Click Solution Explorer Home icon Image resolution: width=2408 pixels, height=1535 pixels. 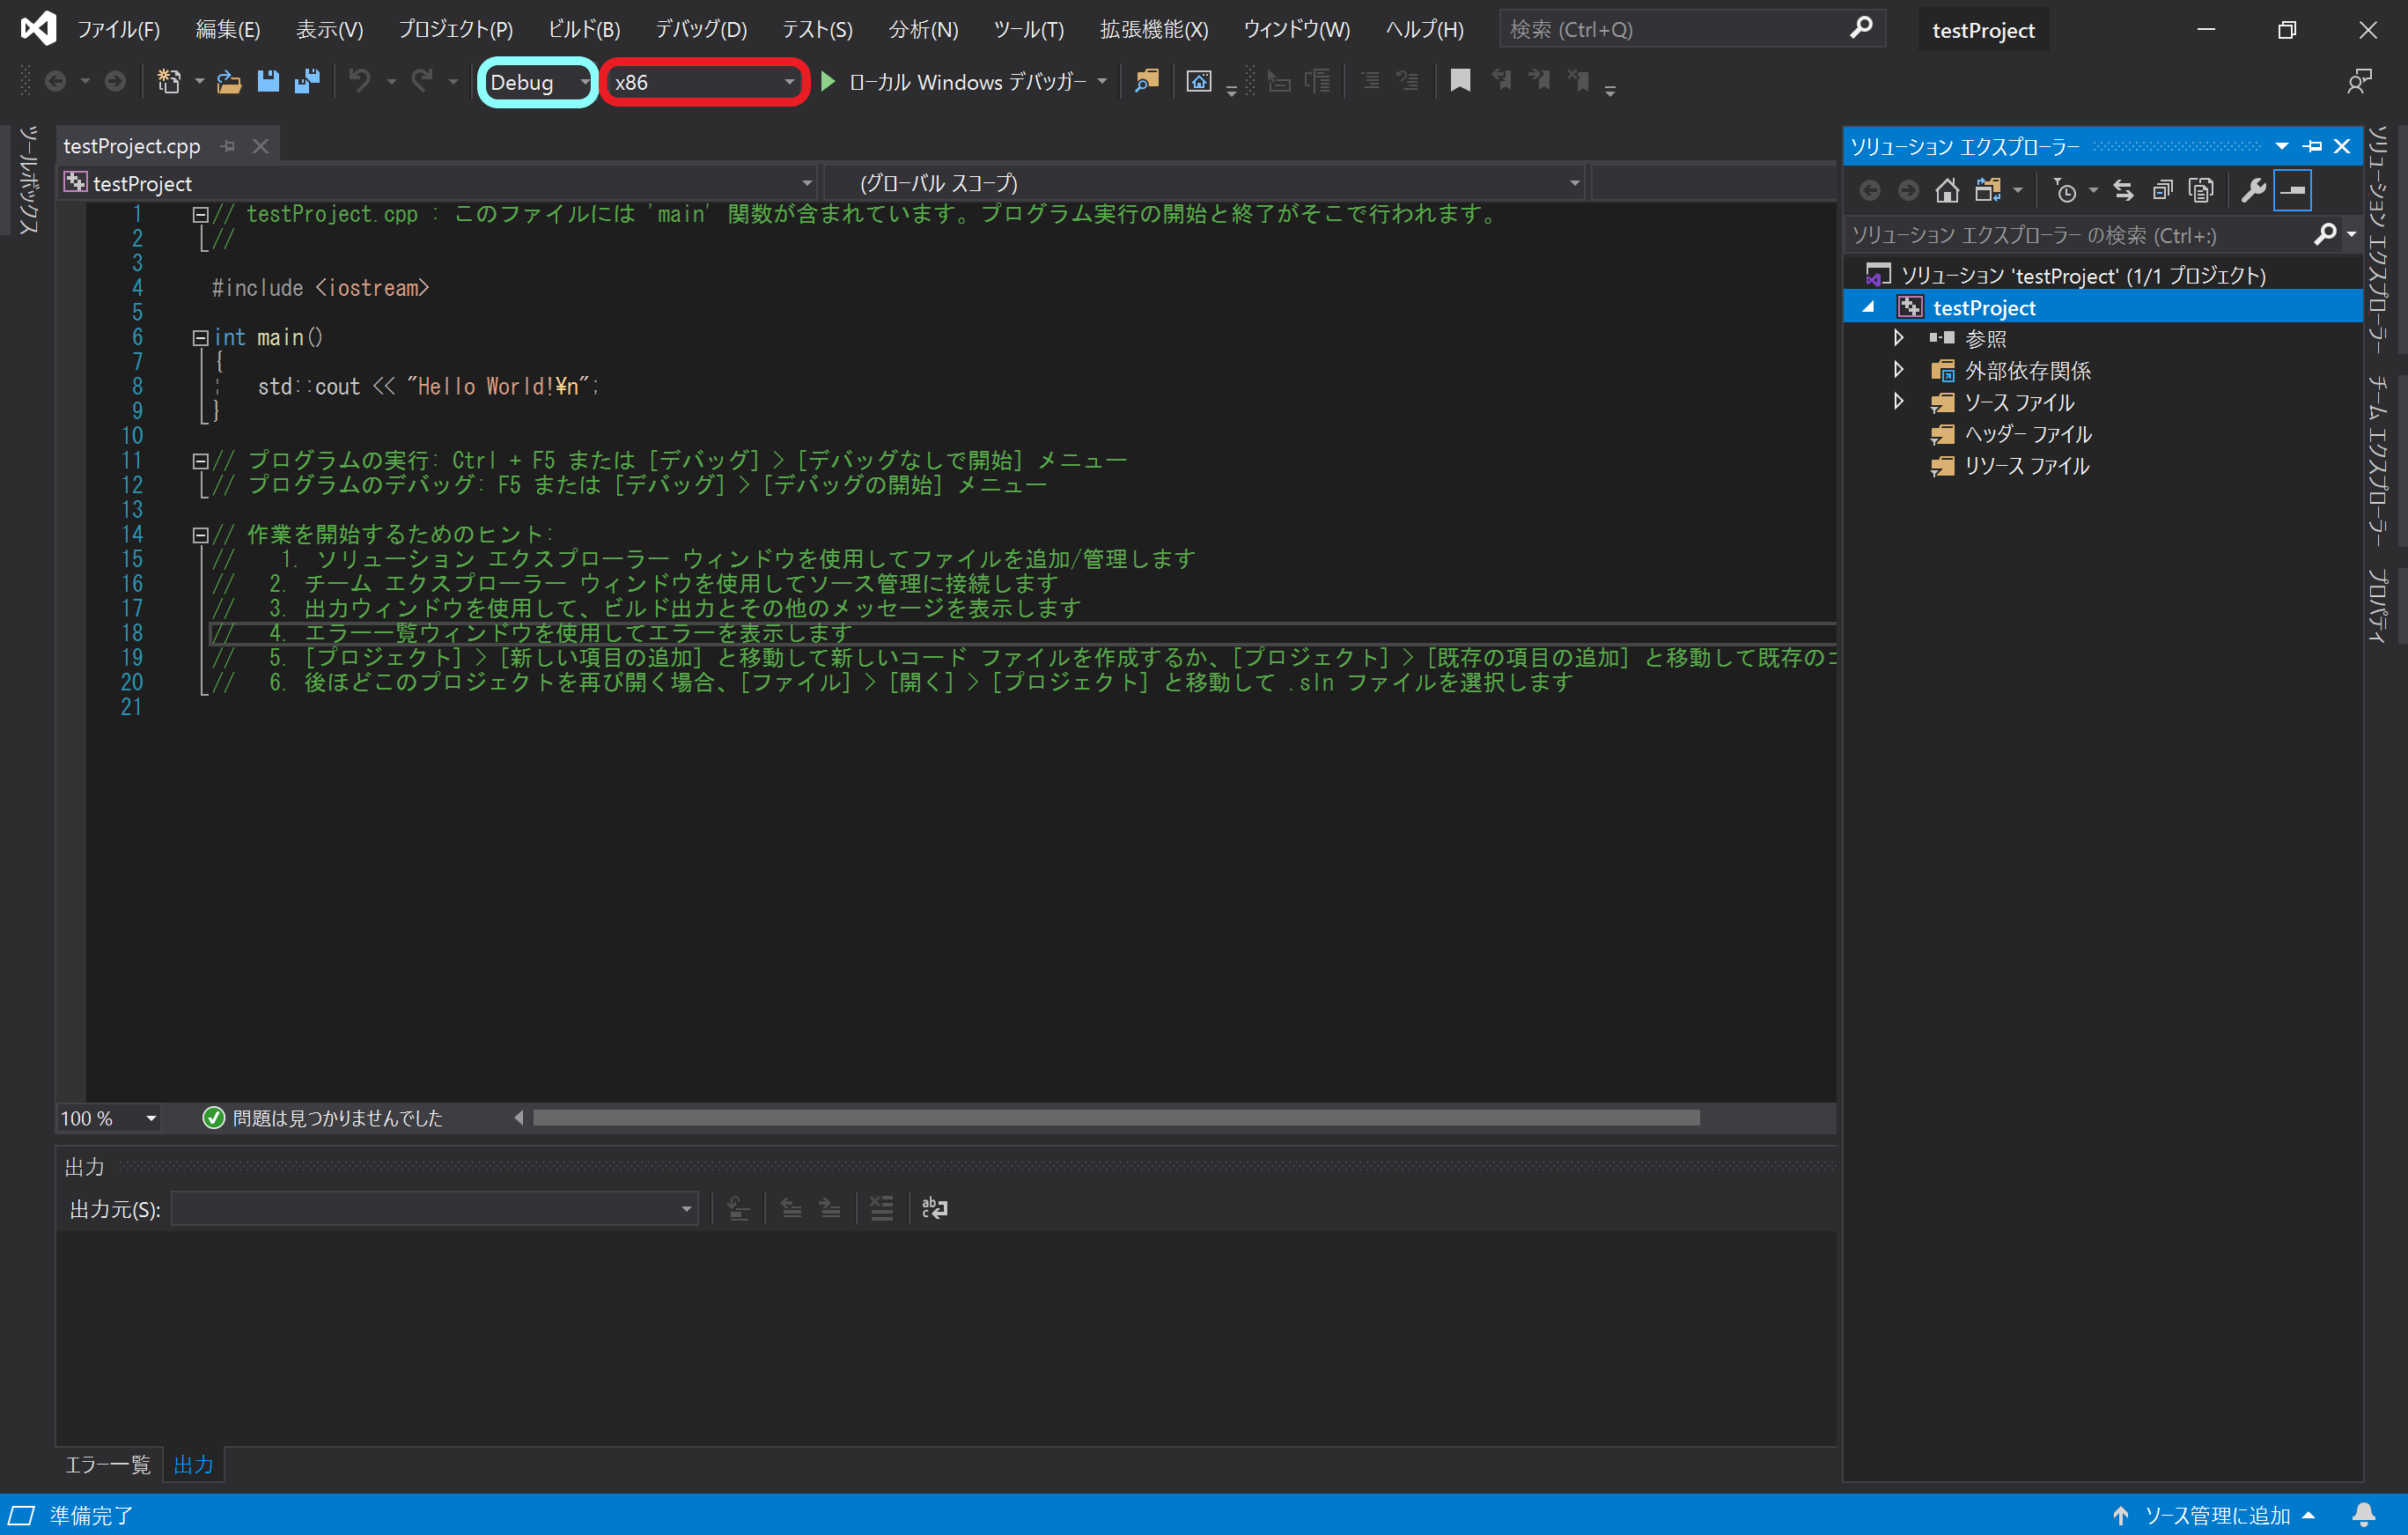(x=1946, y=190)
